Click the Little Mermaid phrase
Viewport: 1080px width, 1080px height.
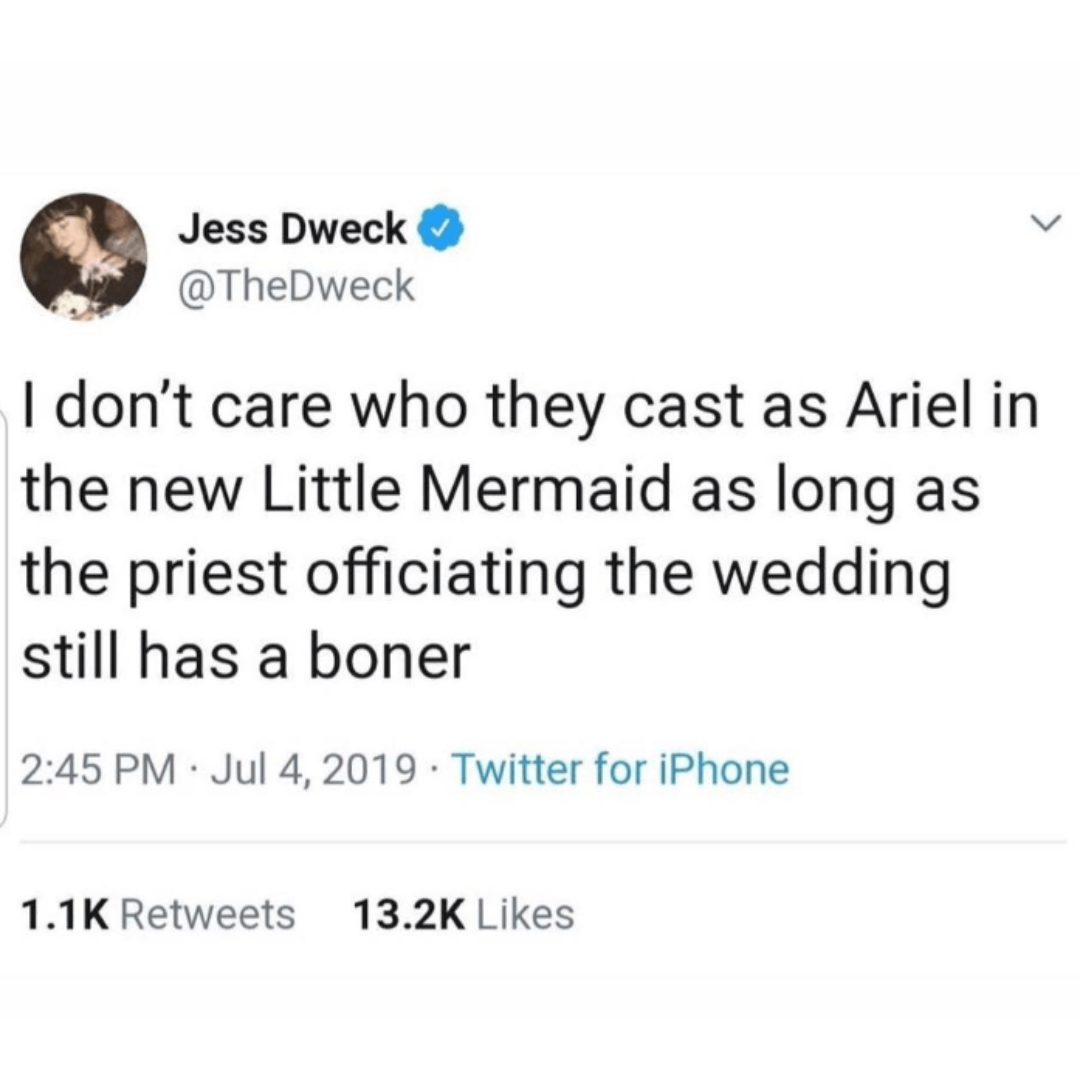click(x=468, y=489)
